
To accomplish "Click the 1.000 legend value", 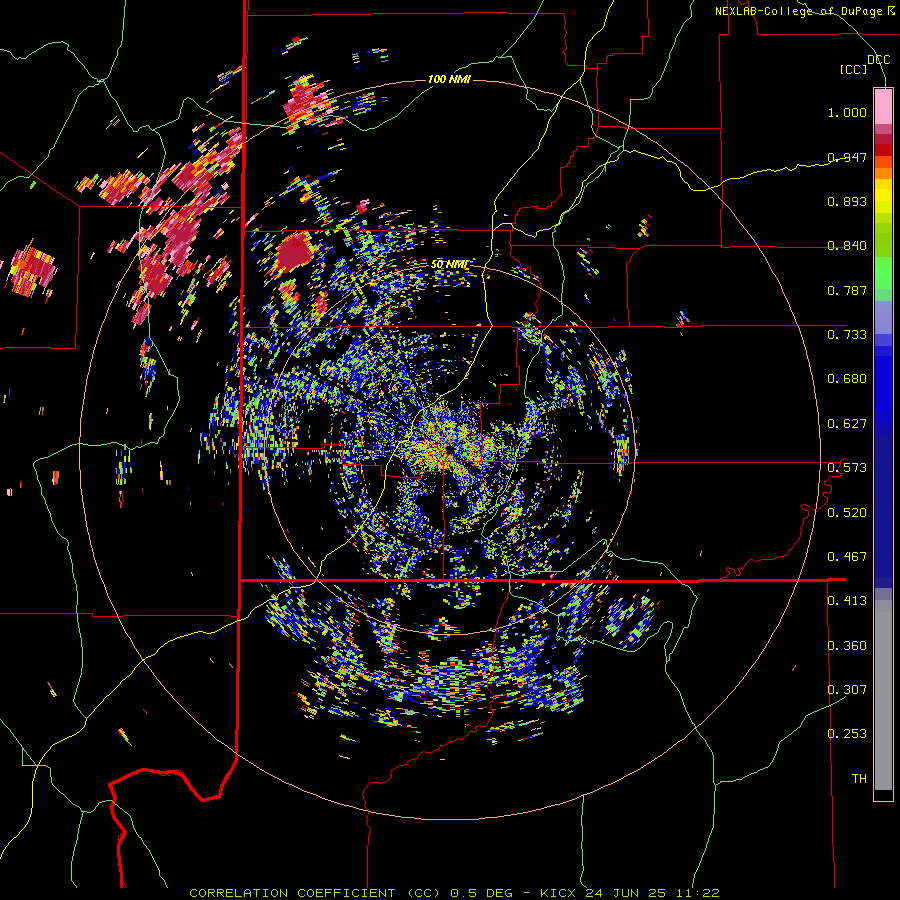I will [x=847, y=112].
